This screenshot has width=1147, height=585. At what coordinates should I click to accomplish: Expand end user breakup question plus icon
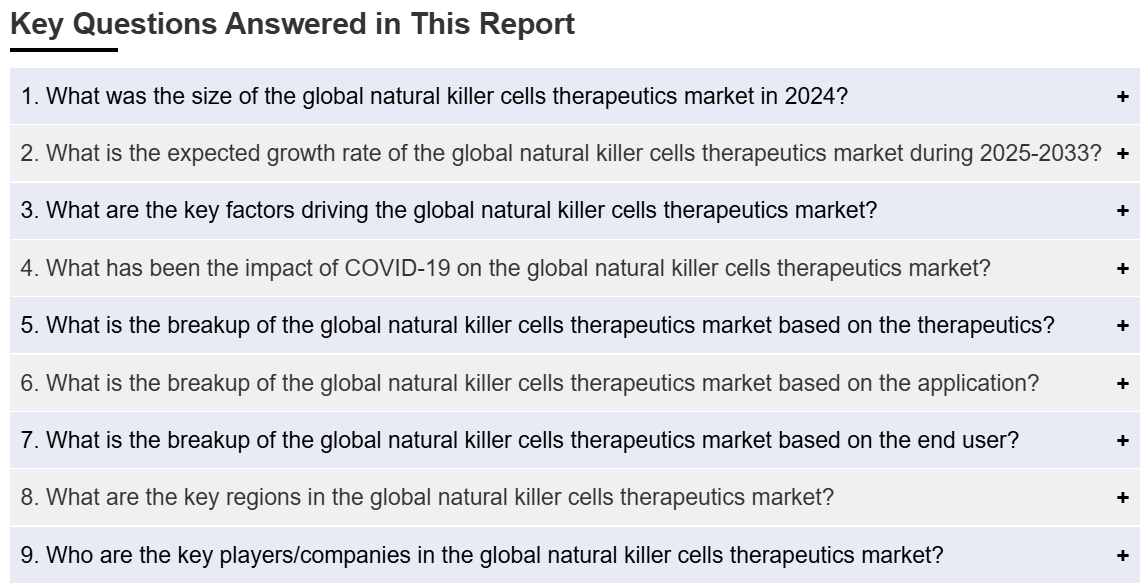tap(1123, 440)
